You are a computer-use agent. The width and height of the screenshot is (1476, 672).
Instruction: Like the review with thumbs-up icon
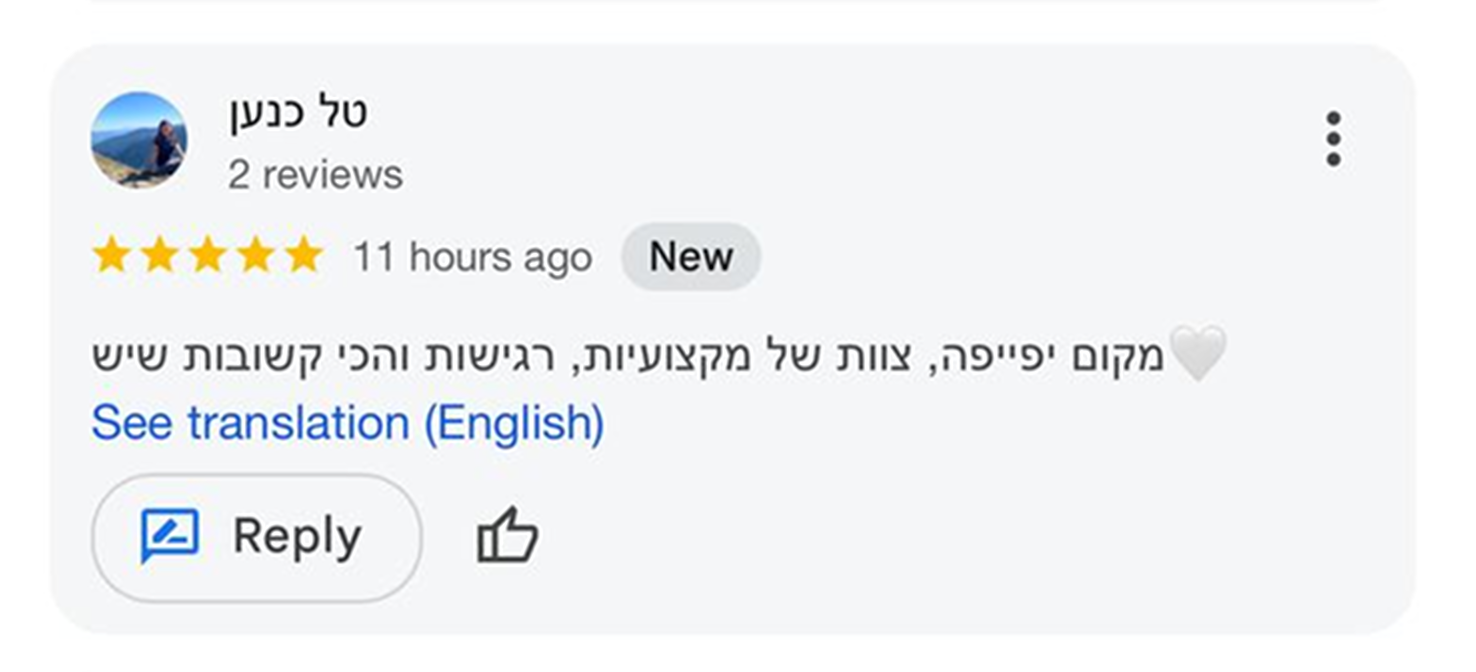tap(507, 536)
